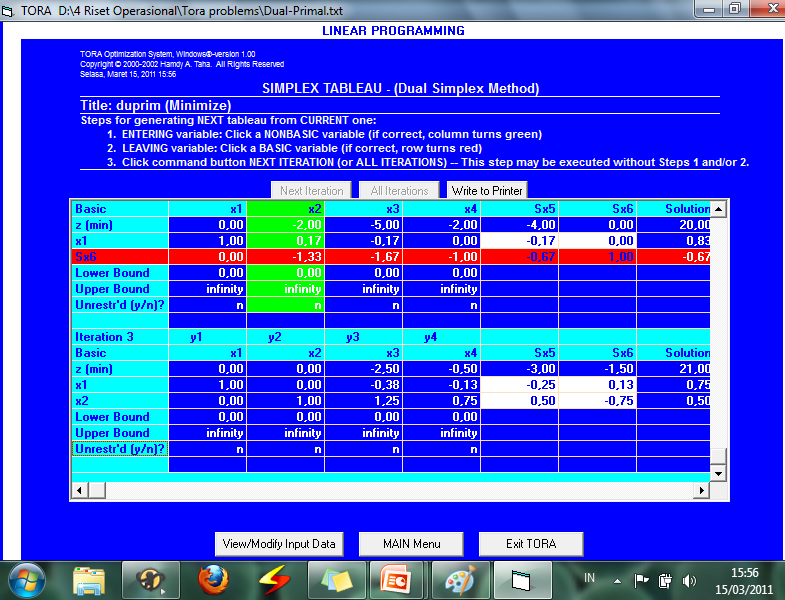Click the horizontal scrollbar thumb
The width and height of the screenshot is (785, 600).
(x=97, y=490)
